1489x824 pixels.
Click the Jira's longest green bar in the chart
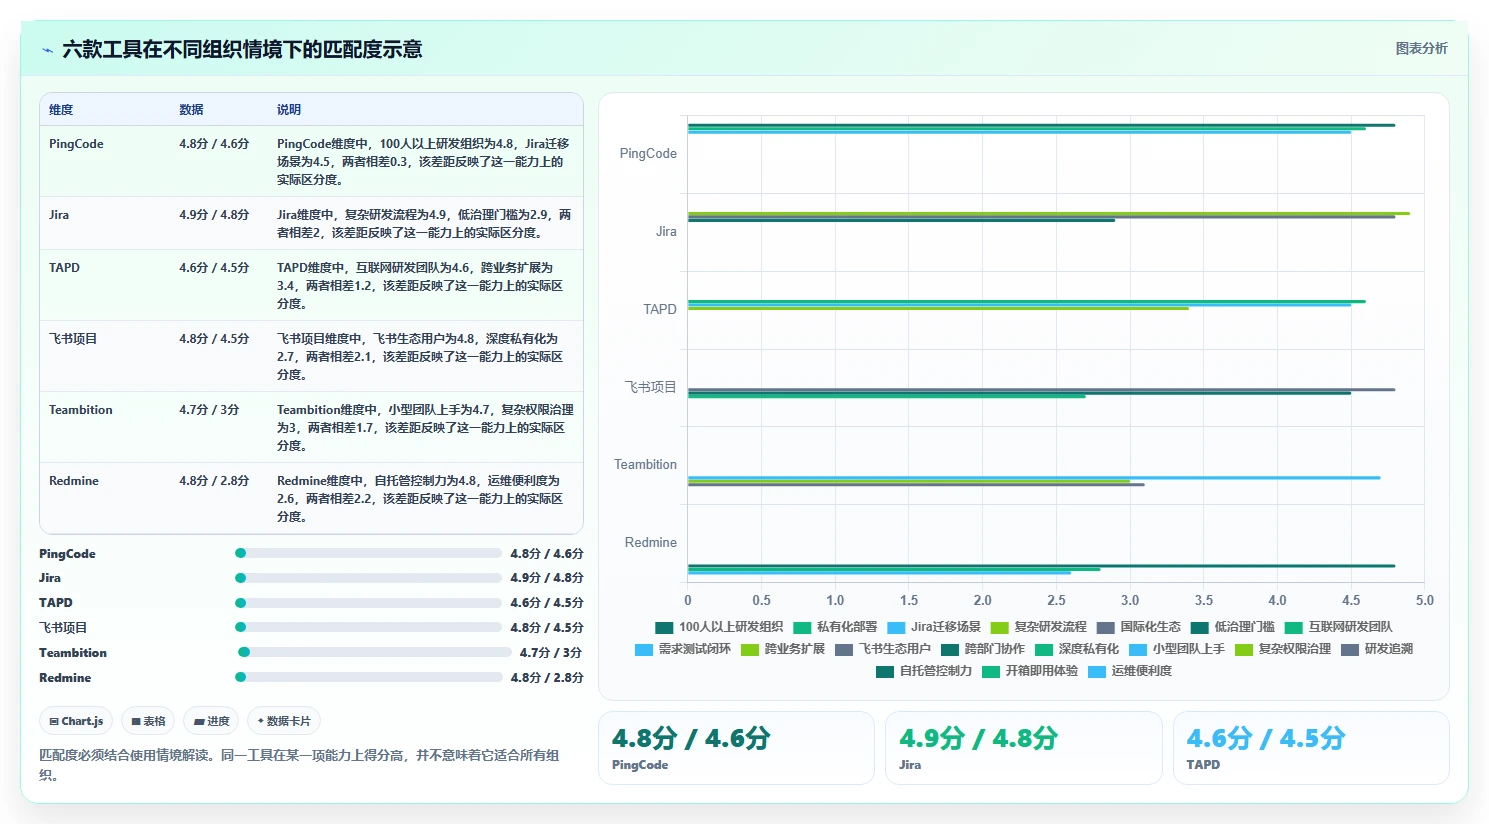coord(1048,213)
